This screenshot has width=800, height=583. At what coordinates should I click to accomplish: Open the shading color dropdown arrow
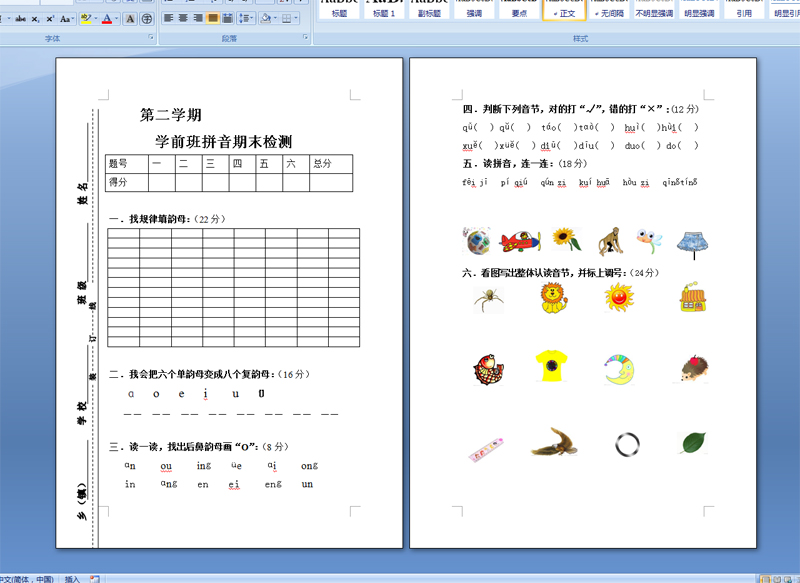point(274,18)
